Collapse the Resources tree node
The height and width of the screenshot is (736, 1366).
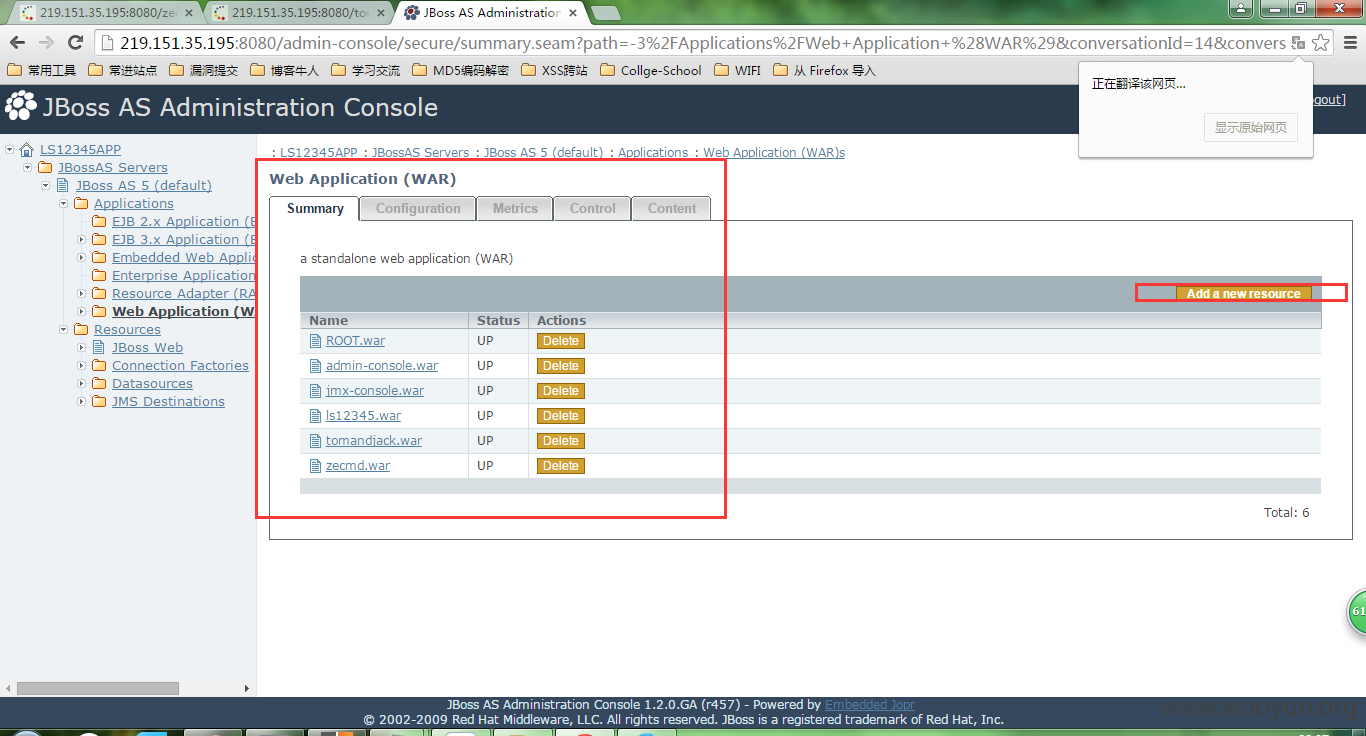[x=64, y=330]
